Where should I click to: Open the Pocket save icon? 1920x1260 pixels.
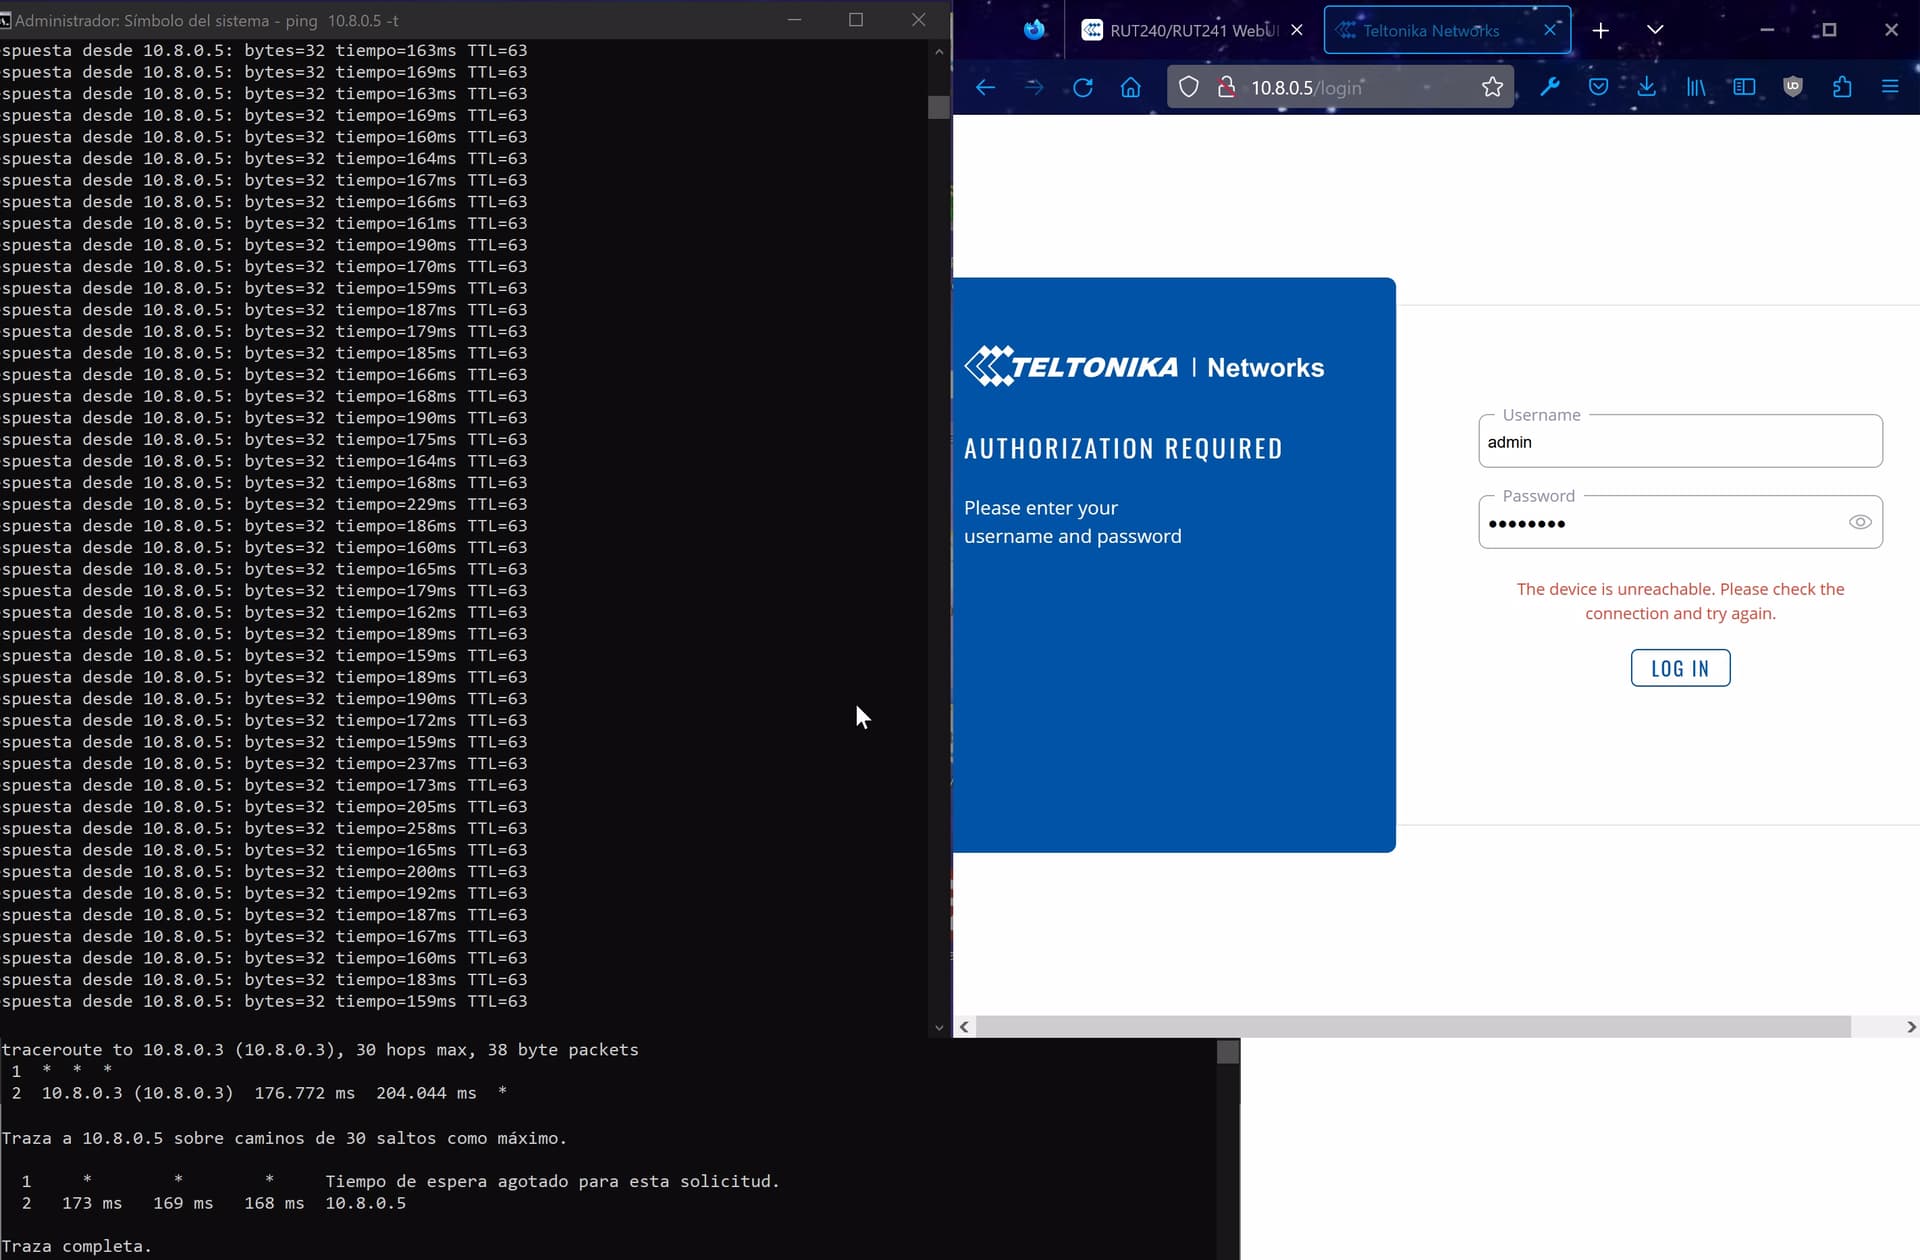(1598, 87)
